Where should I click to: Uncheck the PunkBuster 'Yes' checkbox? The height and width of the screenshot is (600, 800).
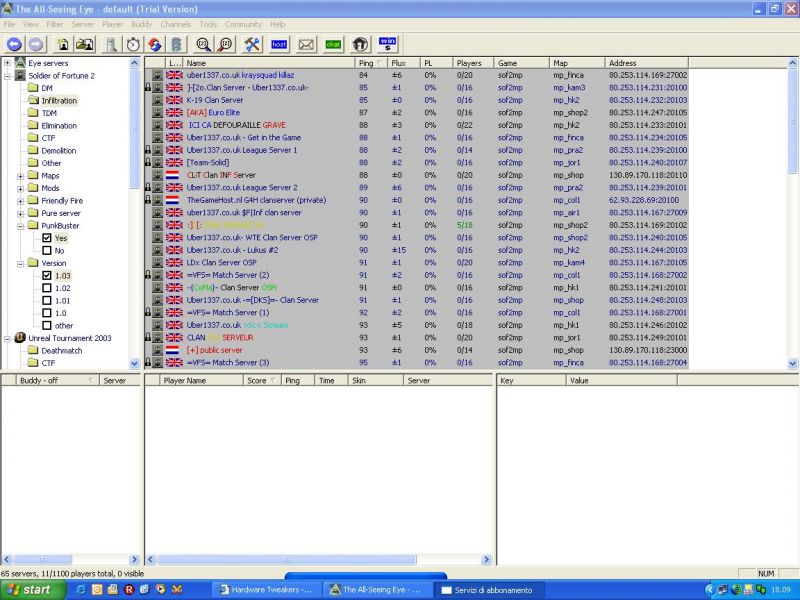pos(47,238)
